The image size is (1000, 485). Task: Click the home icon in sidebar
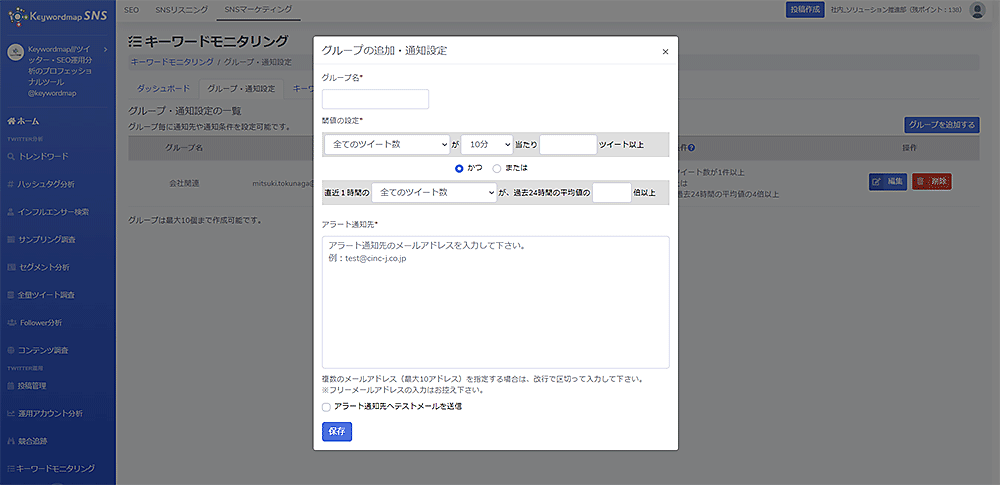tap(11, 121)
